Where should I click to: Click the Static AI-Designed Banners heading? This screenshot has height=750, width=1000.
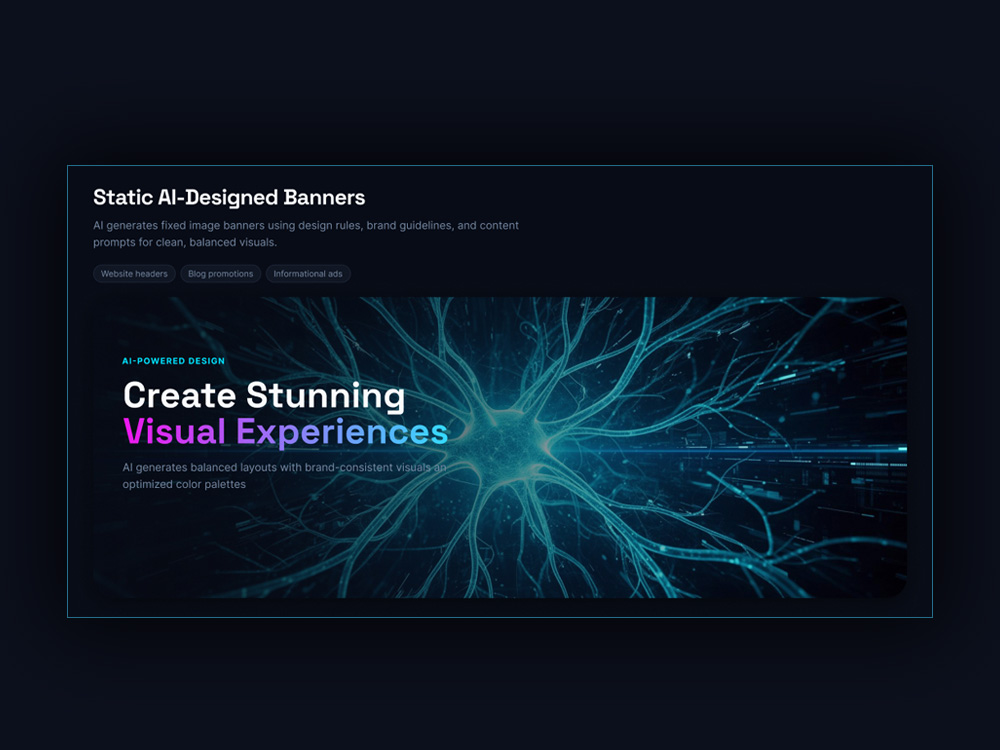click(229, 198)
